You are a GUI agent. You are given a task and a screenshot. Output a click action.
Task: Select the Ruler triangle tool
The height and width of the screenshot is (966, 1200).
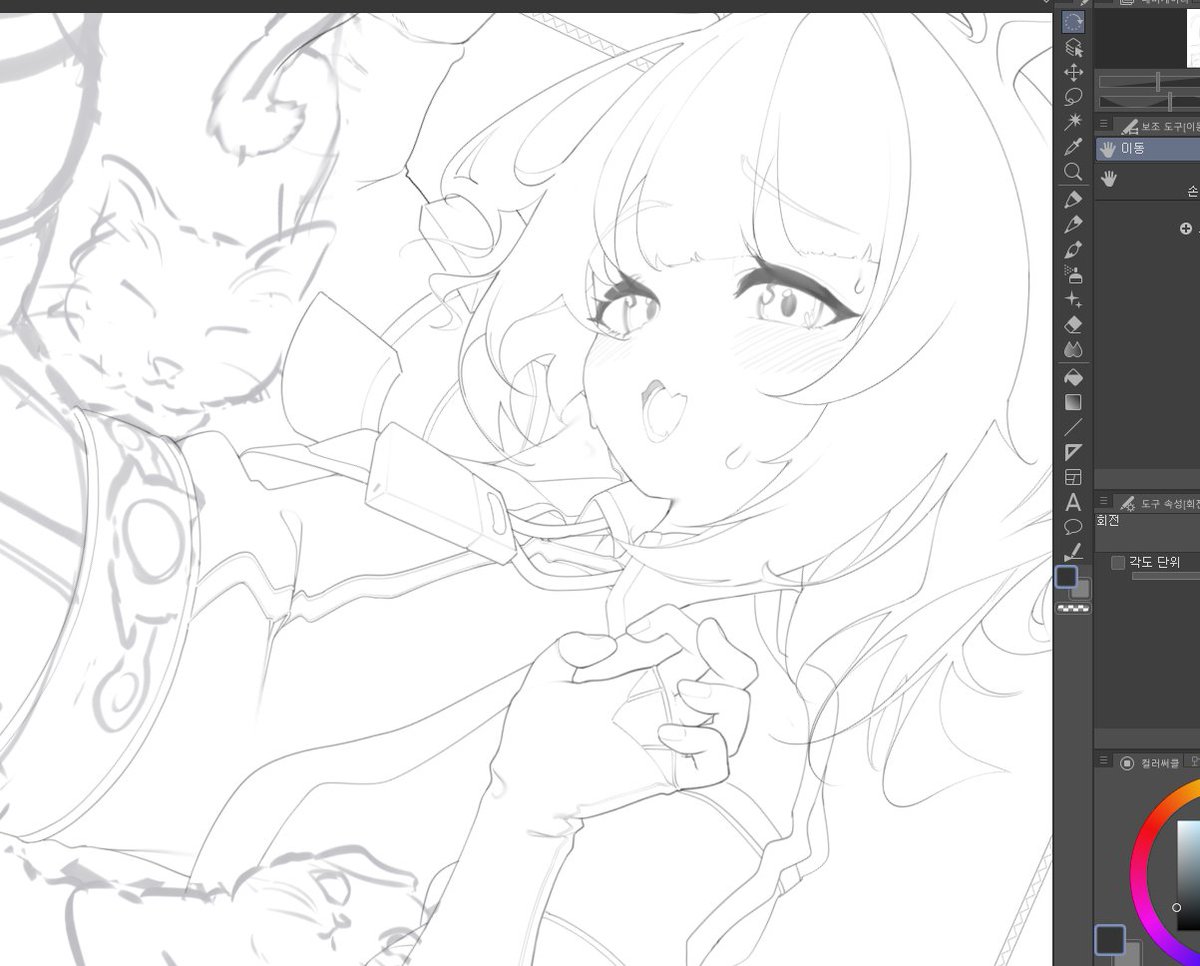(x=1073, y=452)
